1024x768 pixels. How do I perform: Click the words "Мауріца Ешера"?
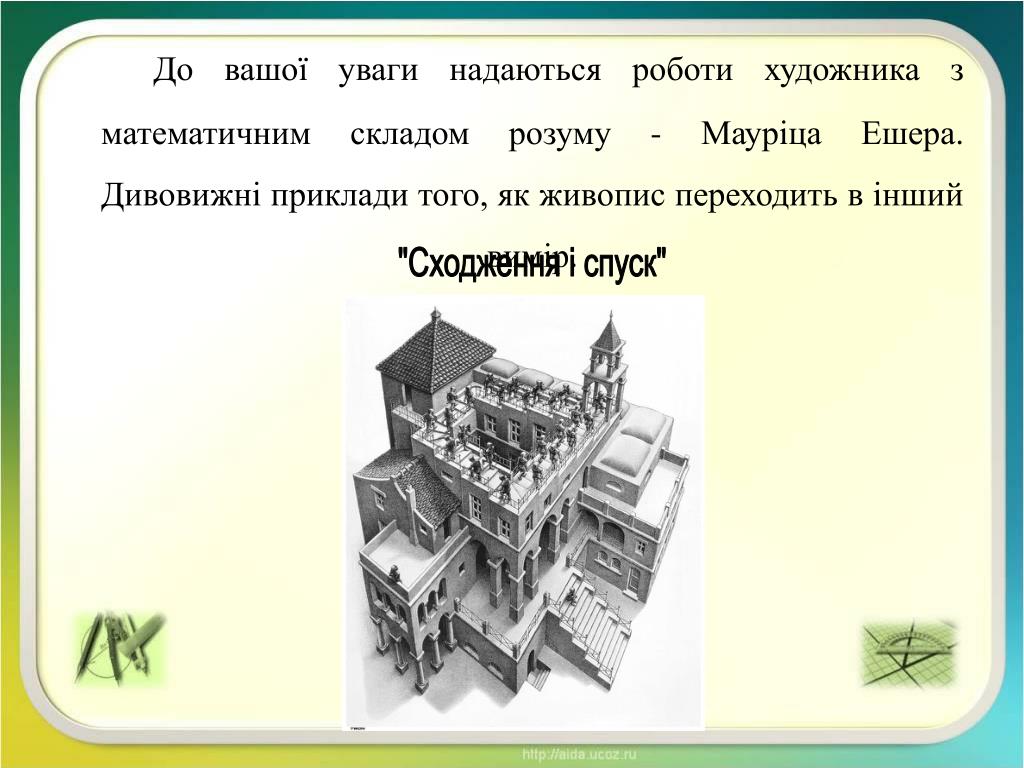click(x=832, y=134)
